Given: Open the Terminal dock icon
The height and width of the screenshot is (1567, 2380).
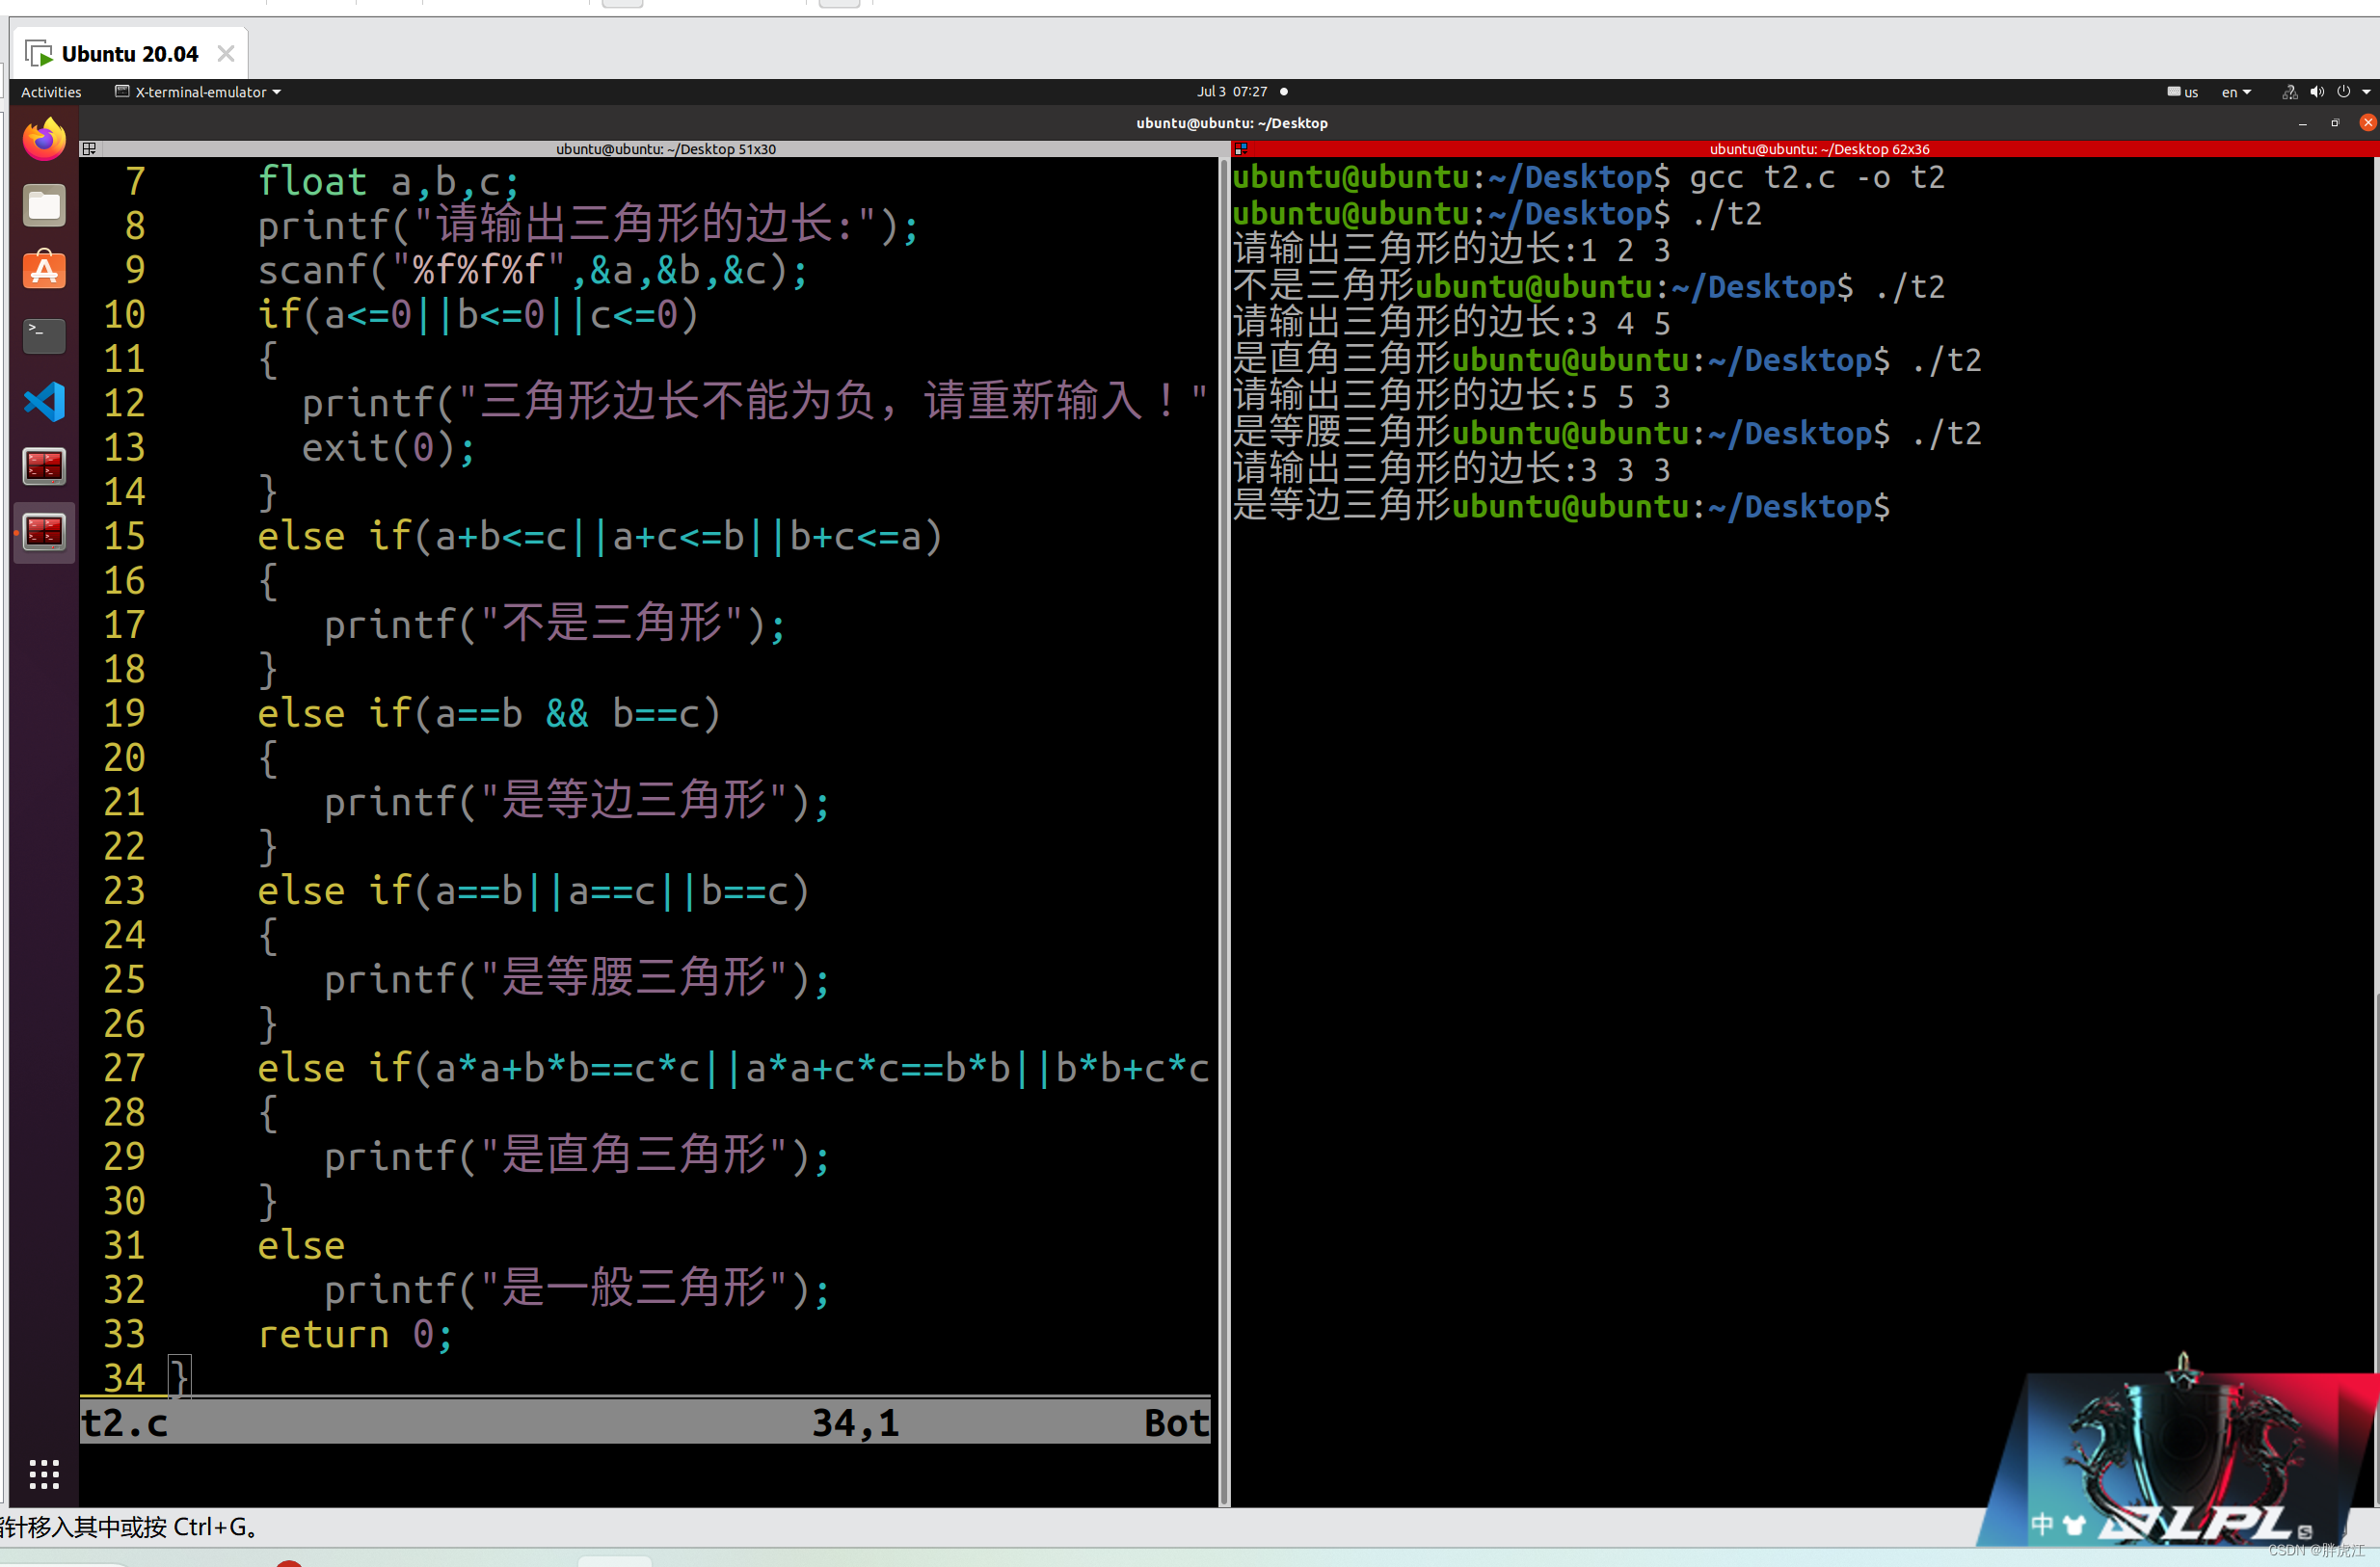Looking at the screenshot, I should click(44, 335).
